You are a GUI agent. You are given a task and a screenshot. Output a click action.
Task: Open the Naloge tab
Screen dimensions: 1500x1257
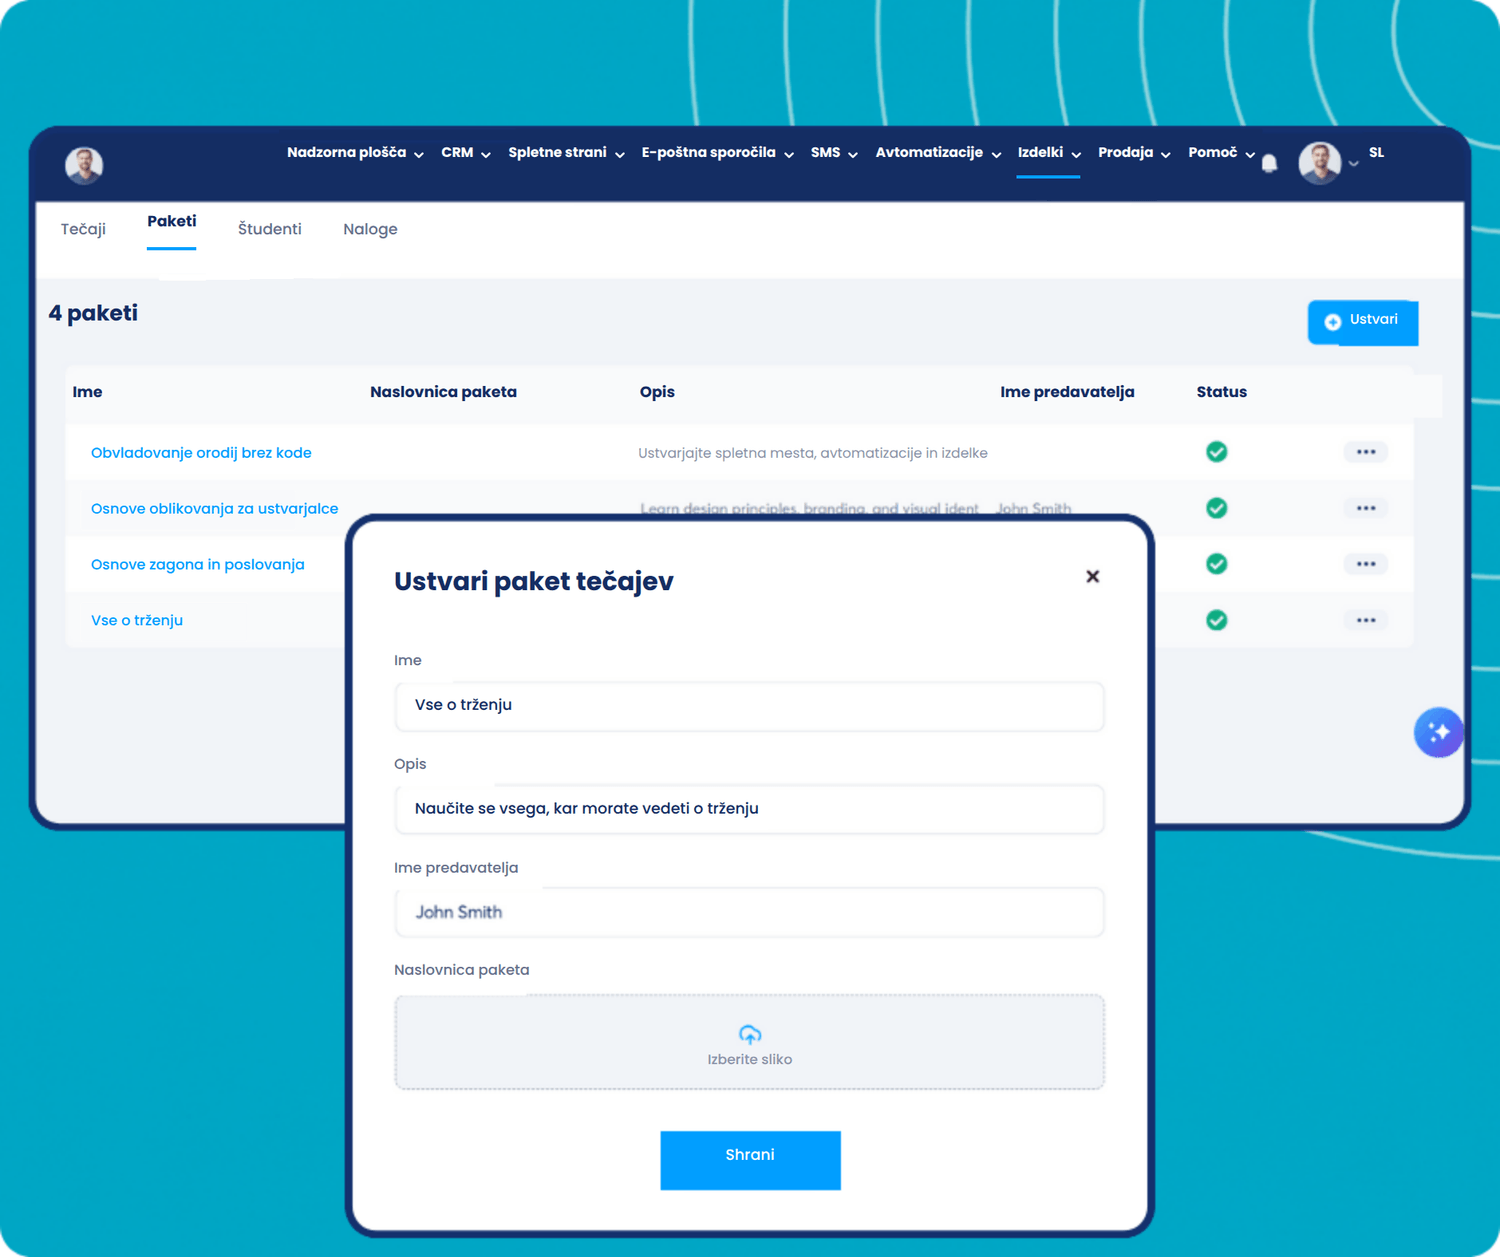coord(370,229)
